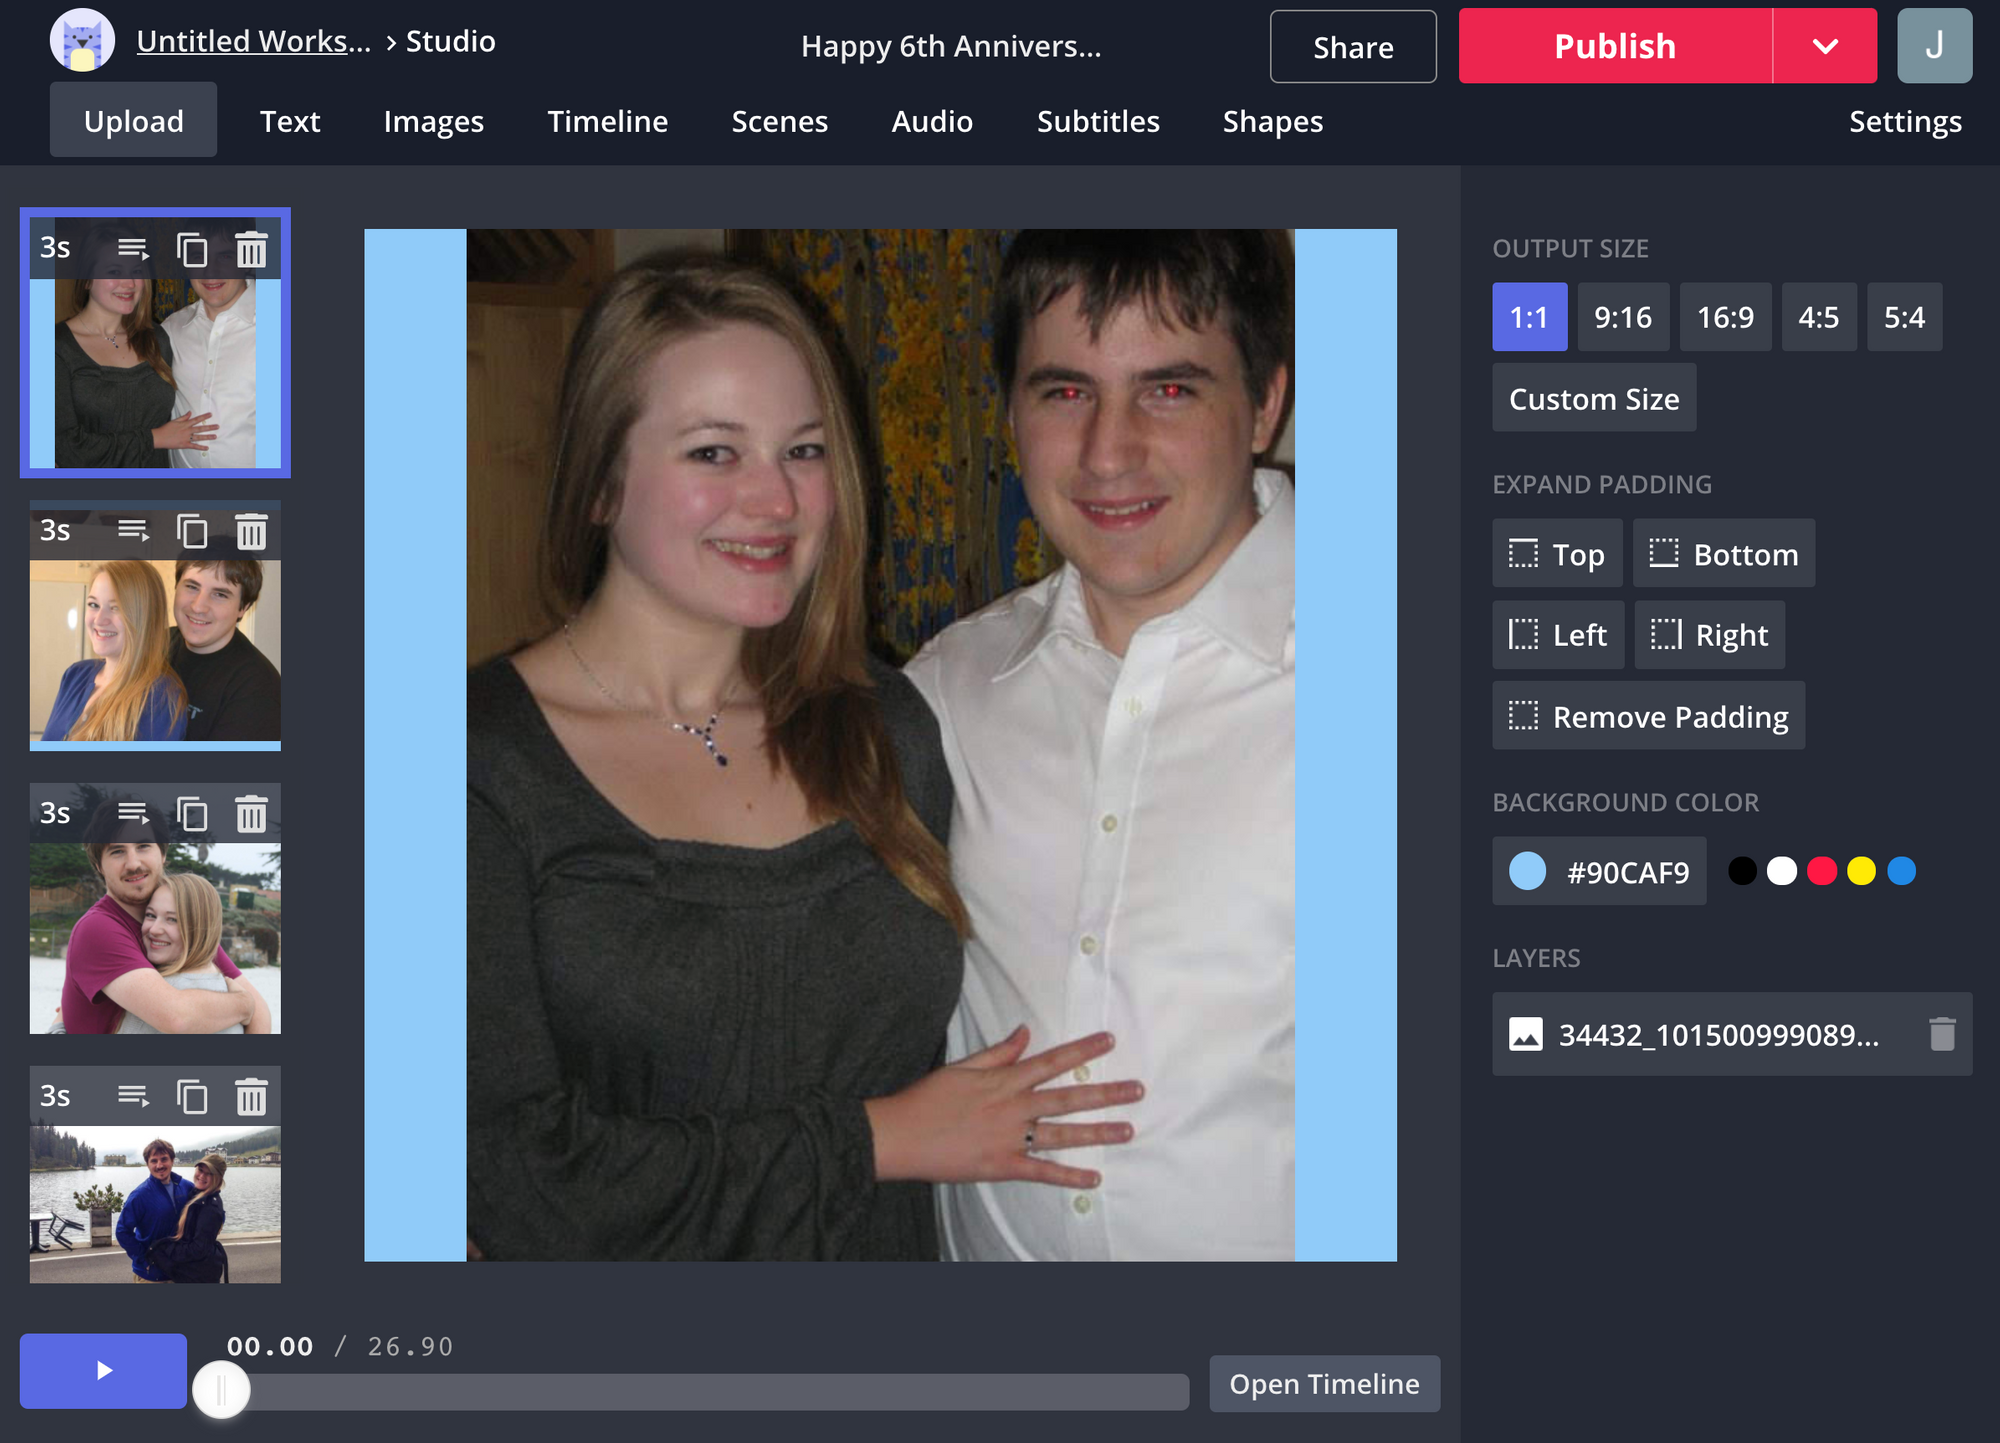The height and width of the screenshot is (1443, 2000).
Task: Open scene options icon on third scene
Action: [x=133, y=814]
